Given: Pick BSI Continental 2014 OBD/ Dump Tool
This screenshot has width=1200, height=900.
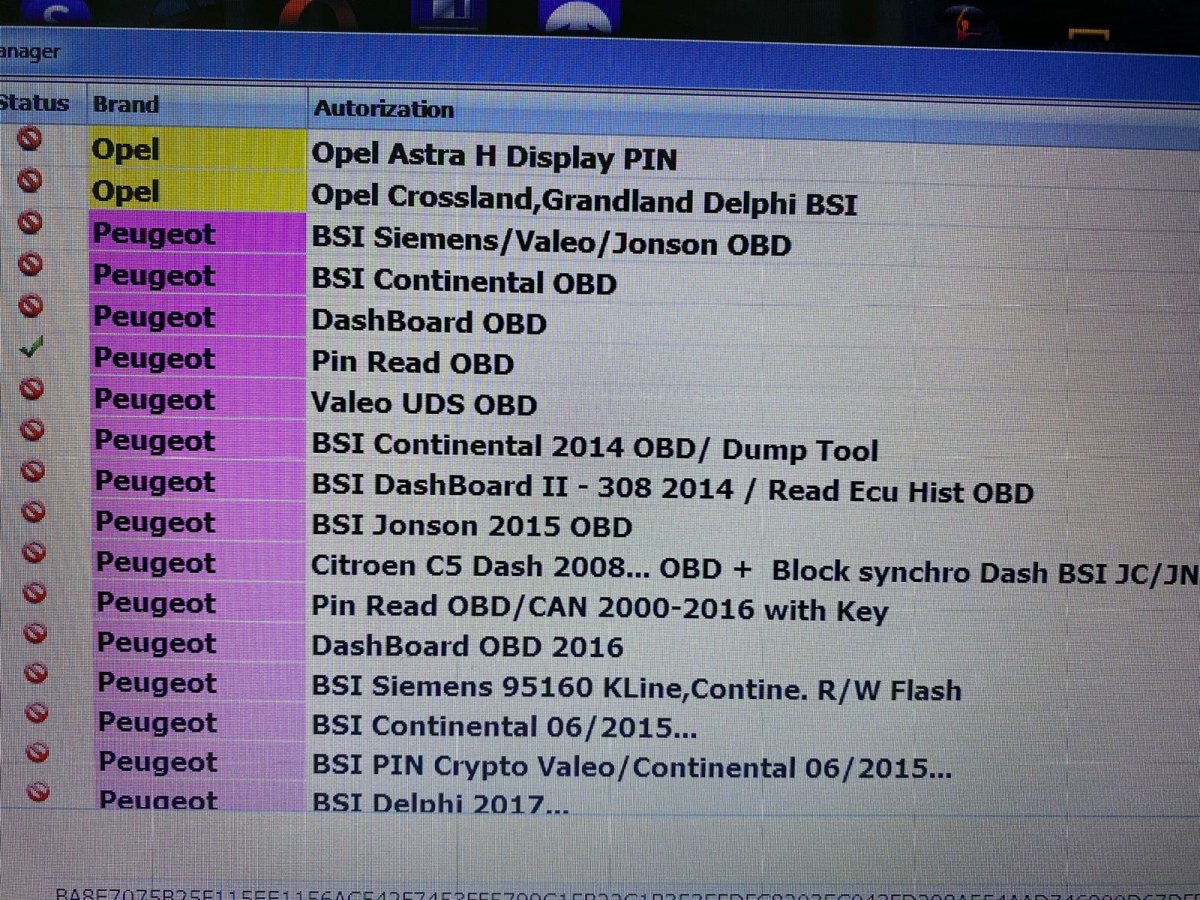Looking at the screenshot, I should pos(595,447).
